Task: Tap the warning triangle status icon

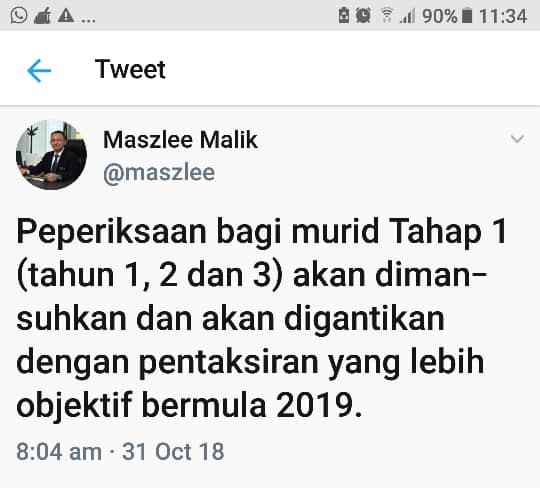Action: 66,15
